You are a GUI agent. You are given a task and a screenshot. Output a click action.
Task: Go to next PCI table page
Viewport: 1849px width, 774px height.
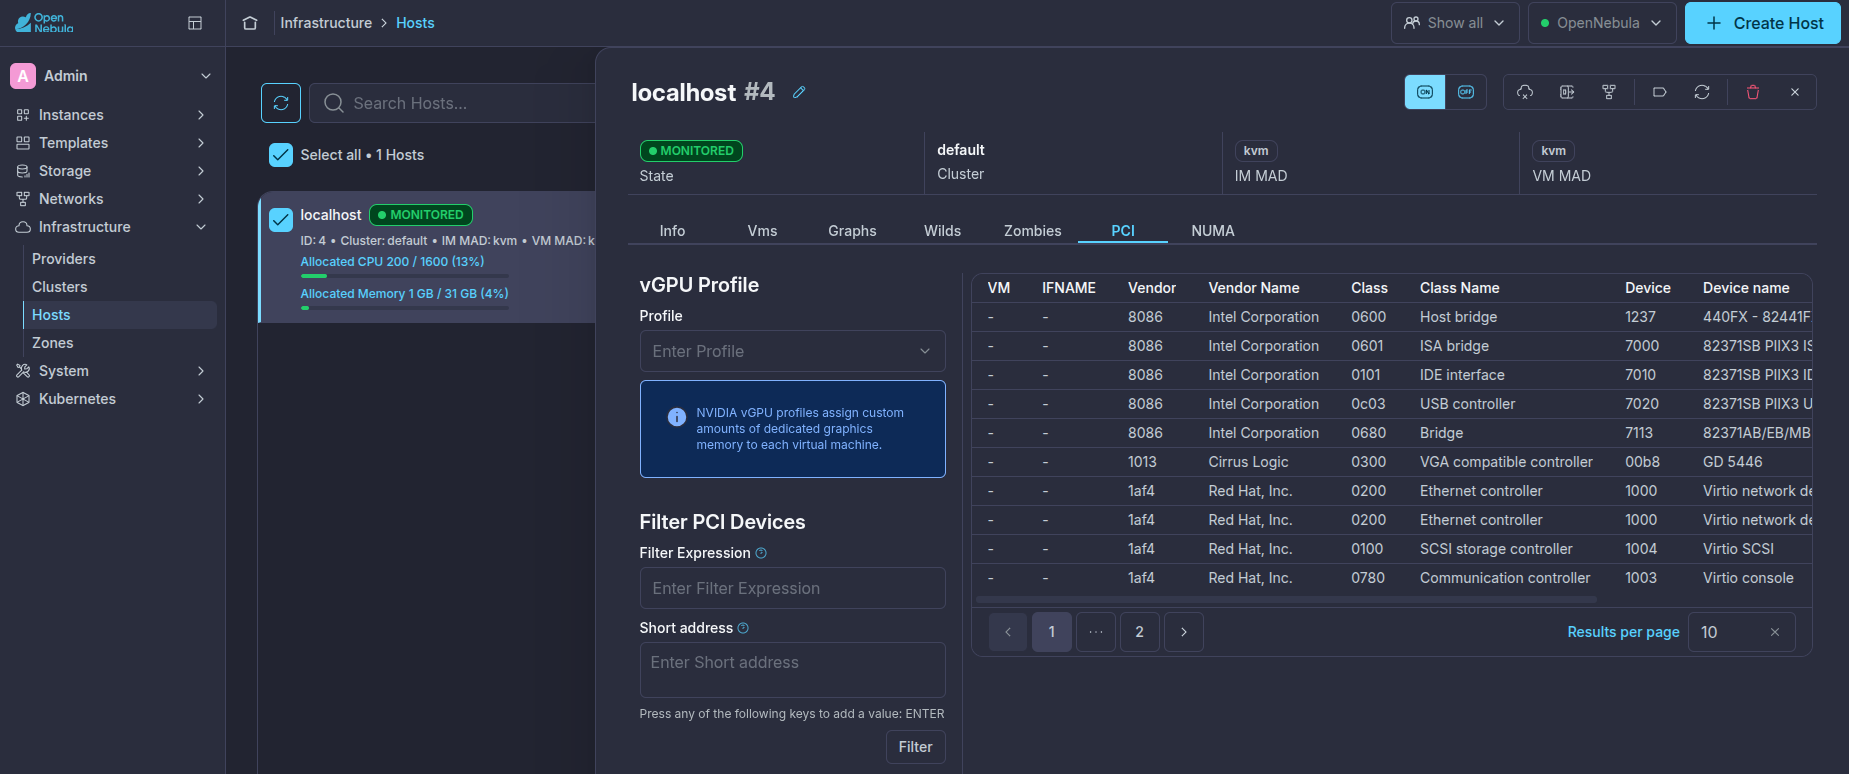tap(1184, 632)
